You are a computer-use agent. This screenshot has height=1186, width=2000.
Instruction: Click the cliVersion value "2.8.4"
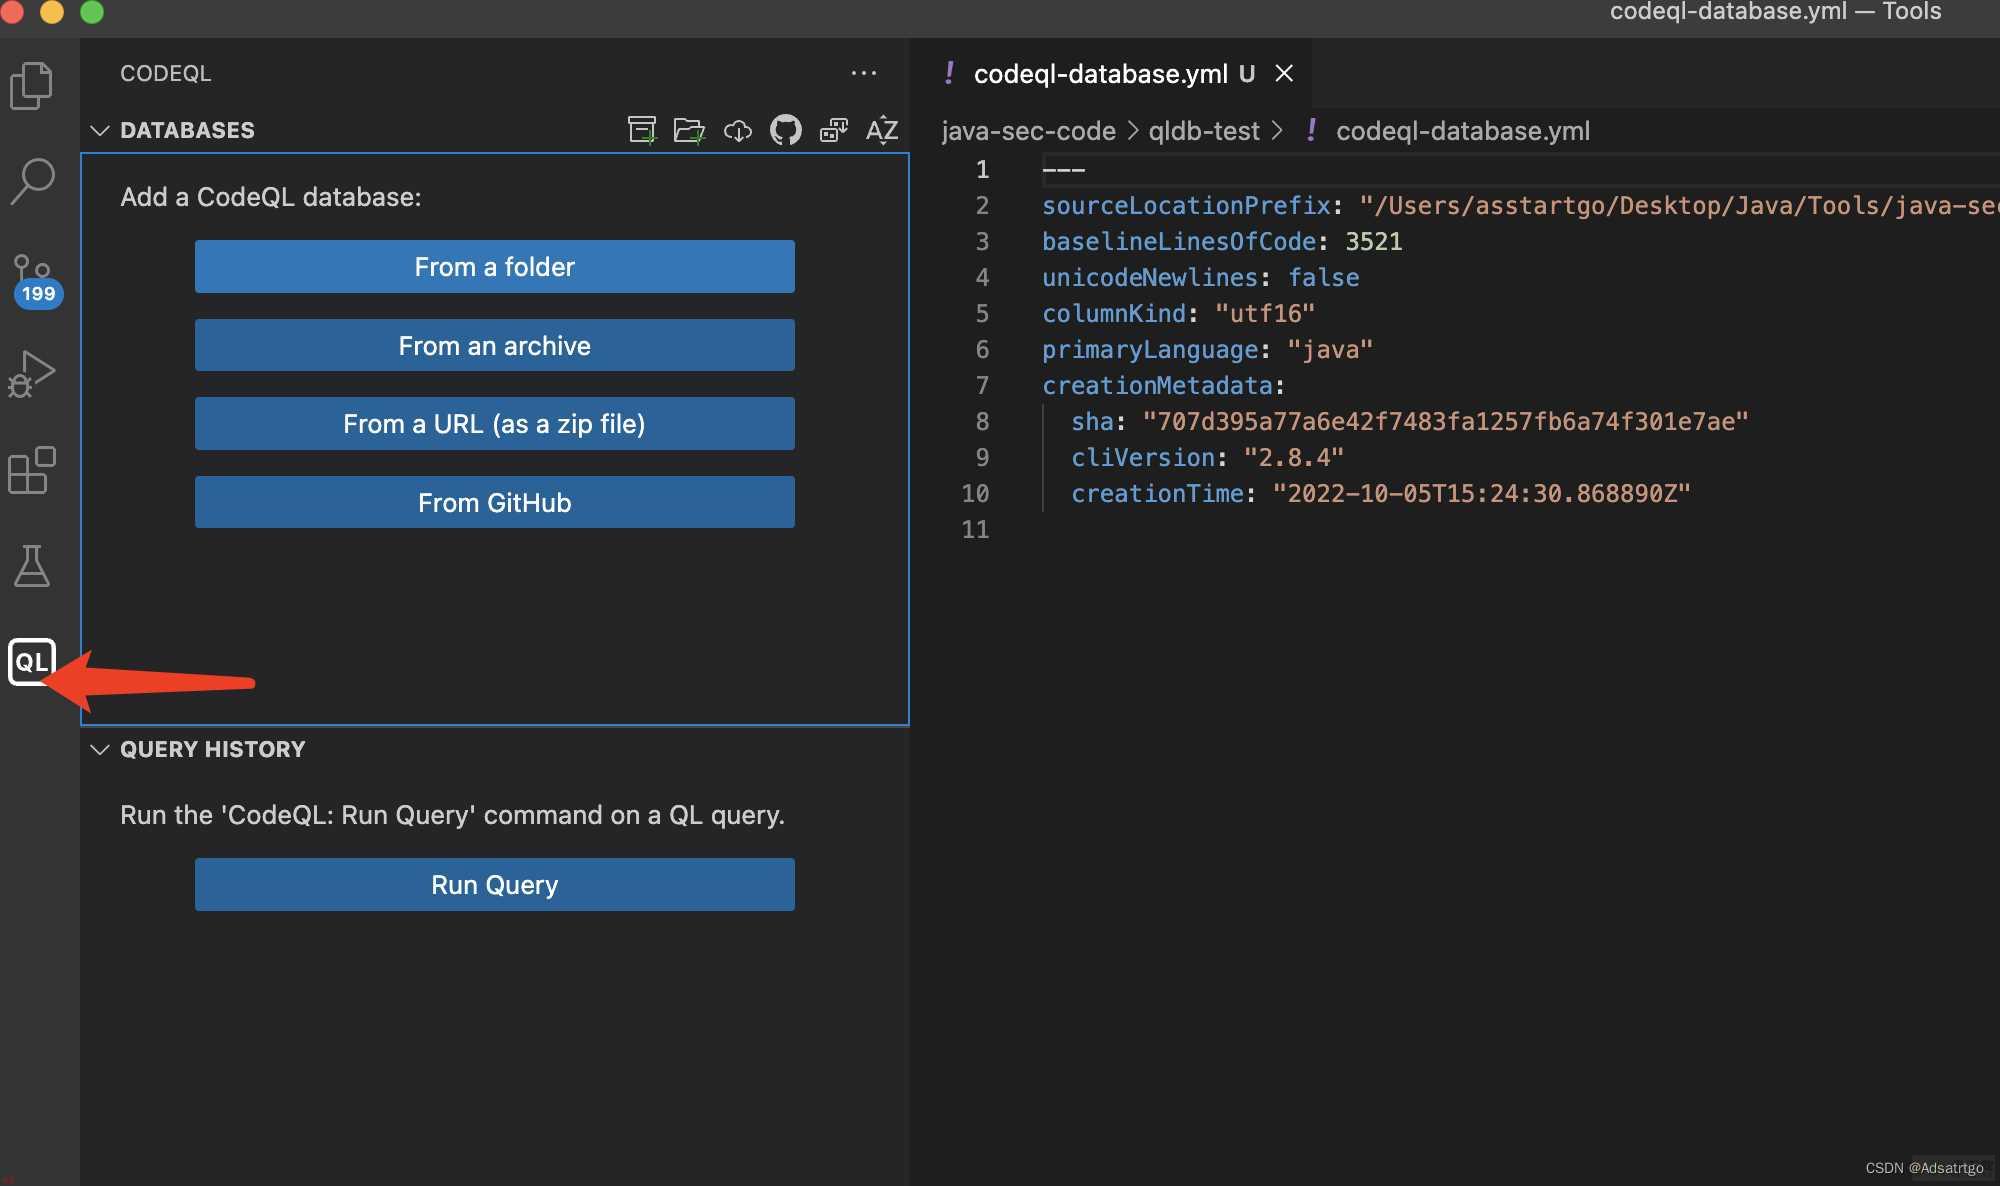point(1294,457)
